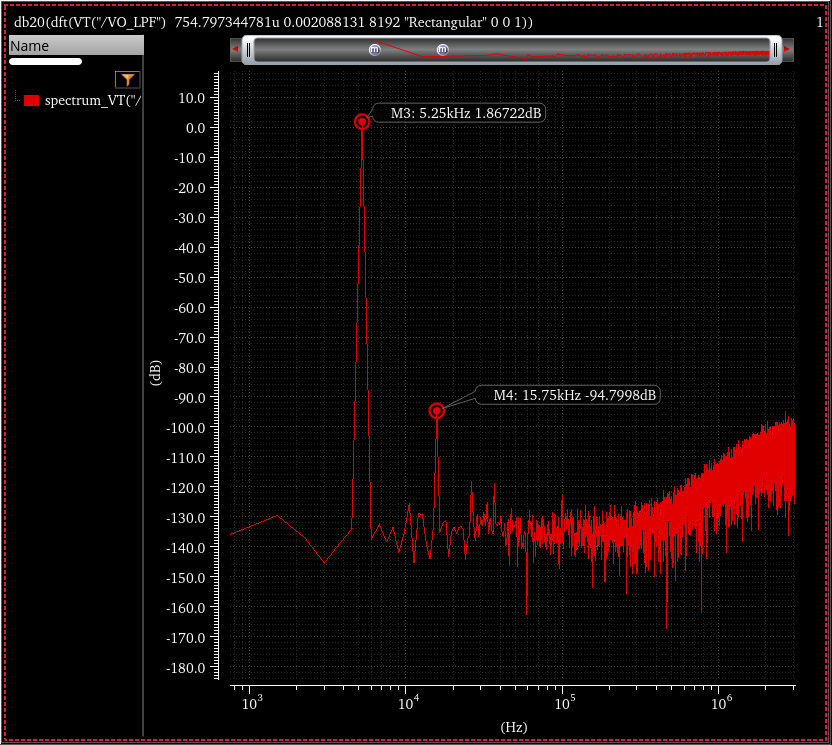Click the -80.0 tick label on Y-axis
Viewport: 832px width, 745px height.
(x=189, y=368)
